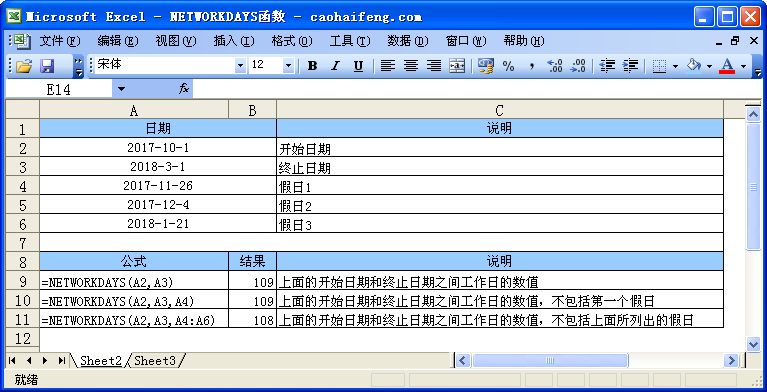767x392 pixels.
Task: Open the 编辑 menu
Action: [x=117, y=41]
